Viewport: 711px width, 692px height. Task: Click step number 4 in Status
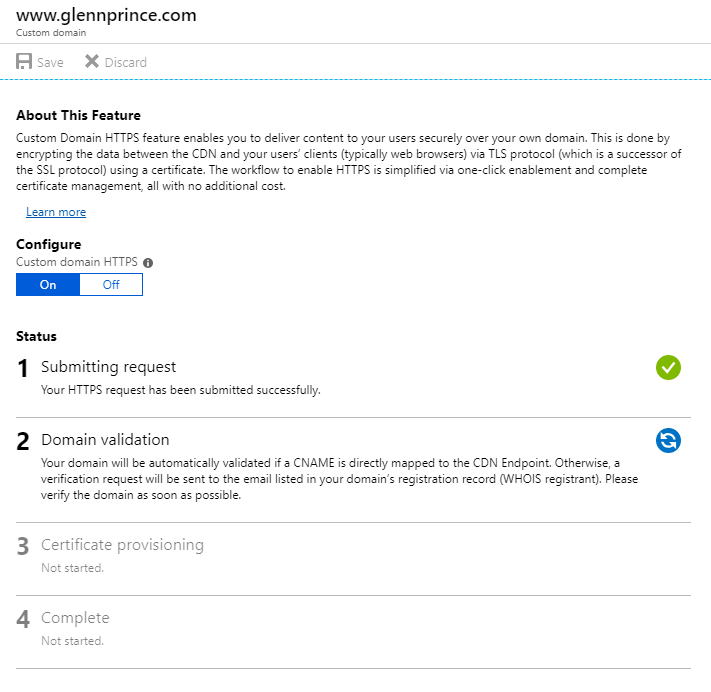[23, 620]
